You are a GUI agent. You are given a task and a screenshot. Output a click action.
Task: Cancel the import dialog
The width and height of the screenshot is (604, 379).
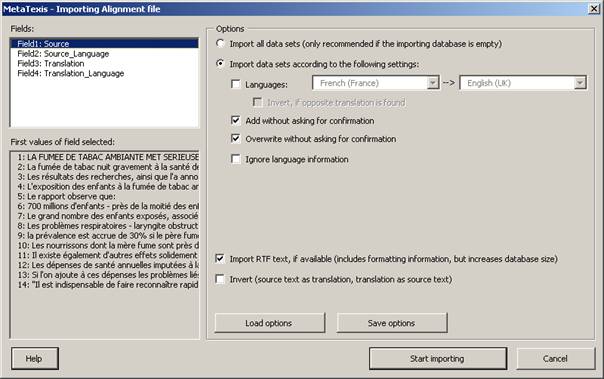click(x=555, y=359)
